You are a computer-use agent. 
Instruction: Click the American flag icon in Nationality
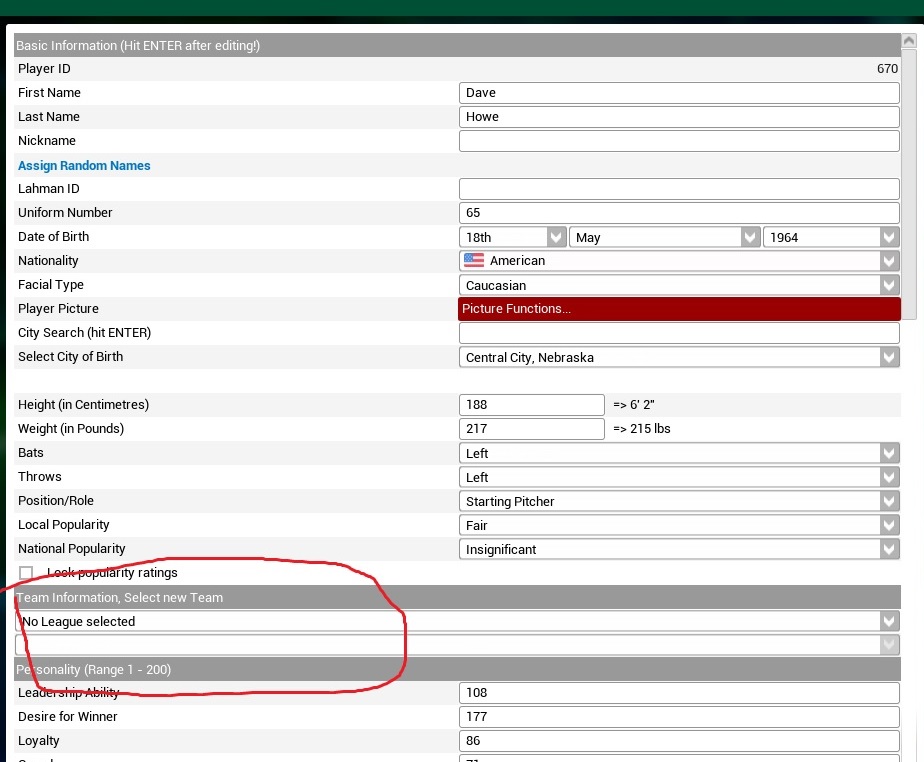pyautogui.click(x=474, y=261)
